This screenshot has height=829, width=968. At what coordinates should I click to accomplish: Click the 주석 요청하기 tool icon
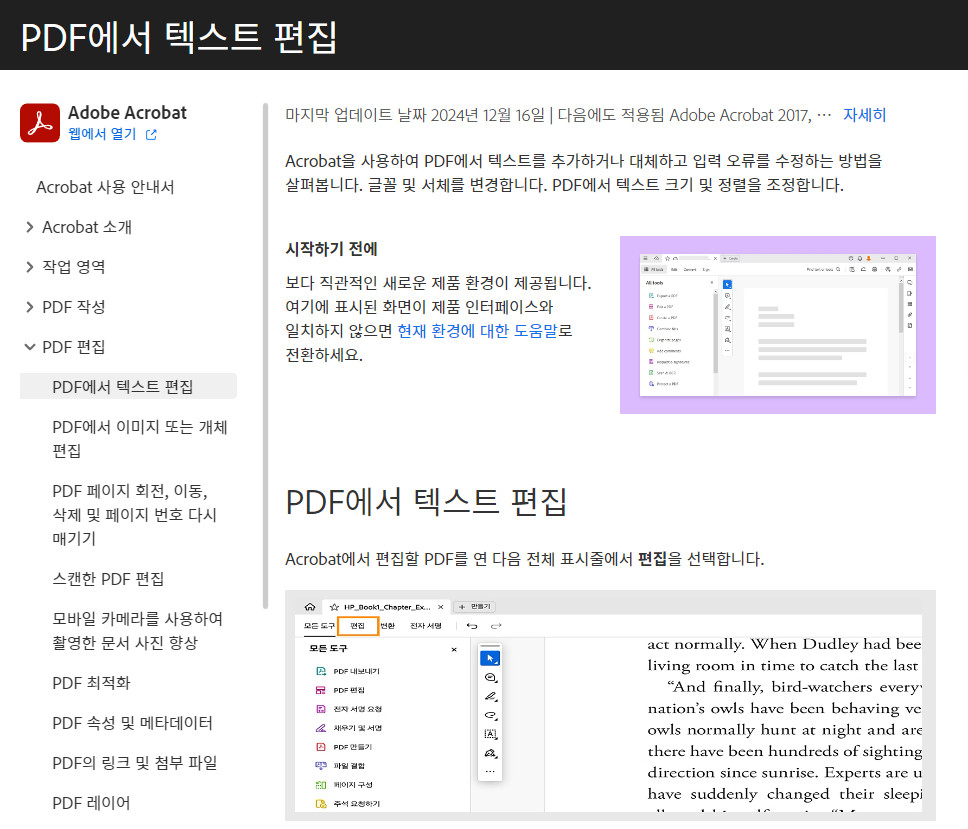pos(321,804)
